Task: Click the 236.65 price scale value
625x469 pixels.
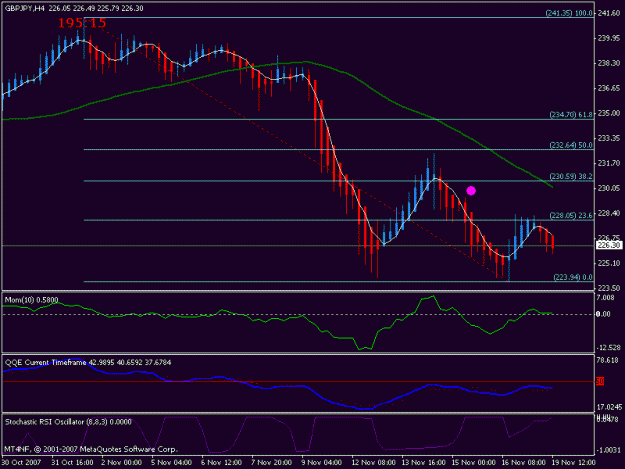Action: [609, 88]
